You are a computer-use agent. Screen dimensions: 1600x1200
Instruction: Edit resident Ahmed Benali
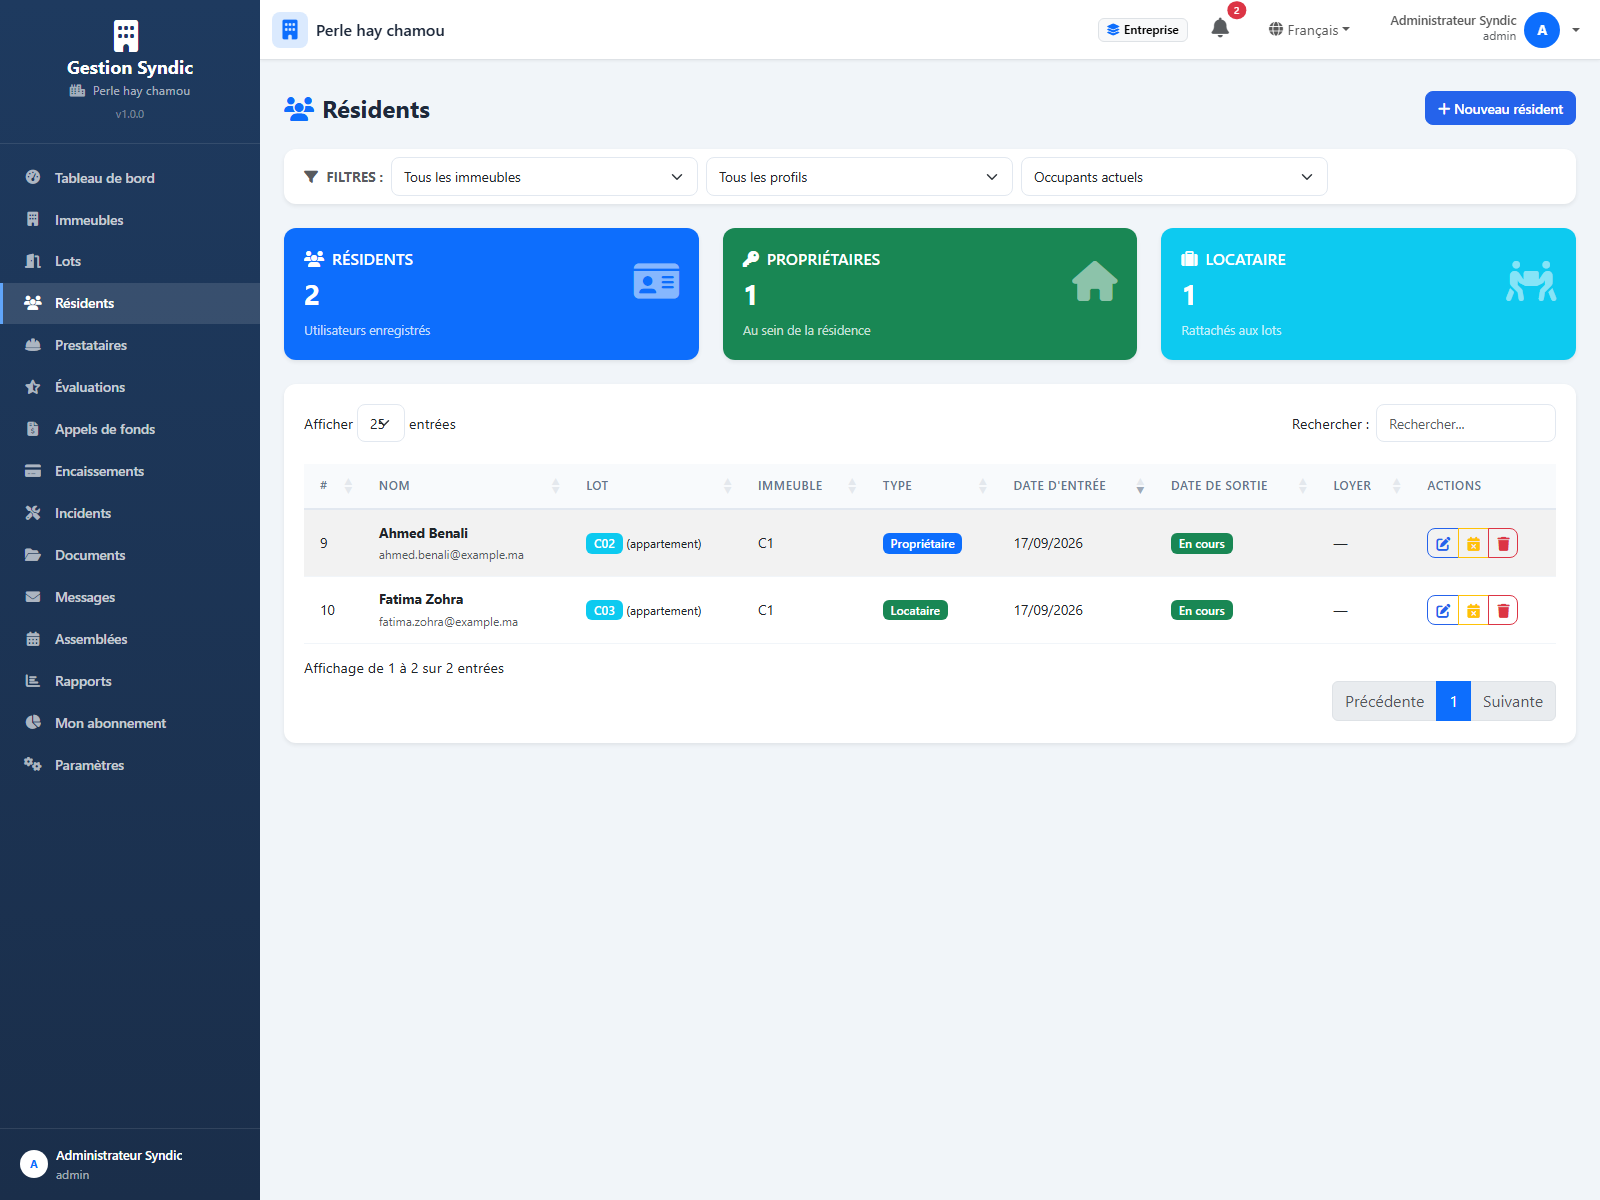pyautogui.click(x=1443, y=543)
